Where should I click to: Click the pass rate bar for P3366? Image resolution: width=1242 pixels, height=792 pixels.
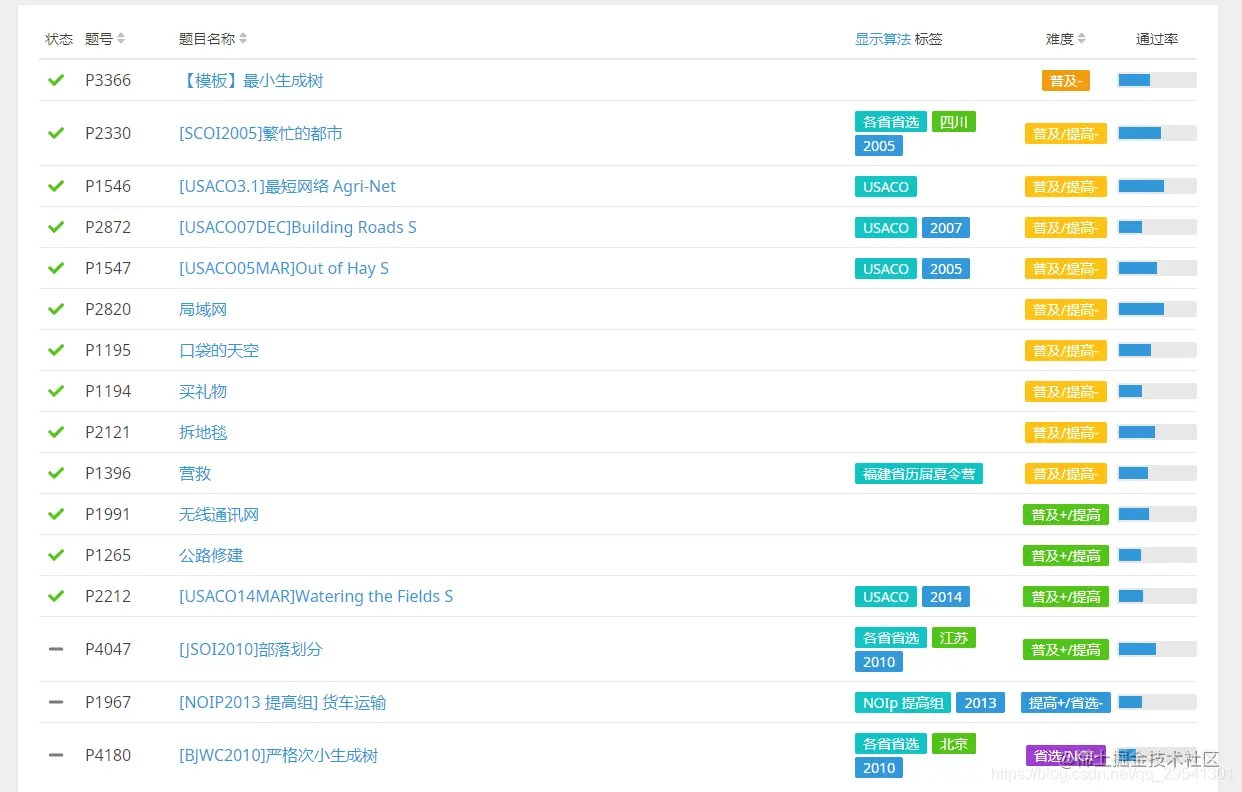1157,80
